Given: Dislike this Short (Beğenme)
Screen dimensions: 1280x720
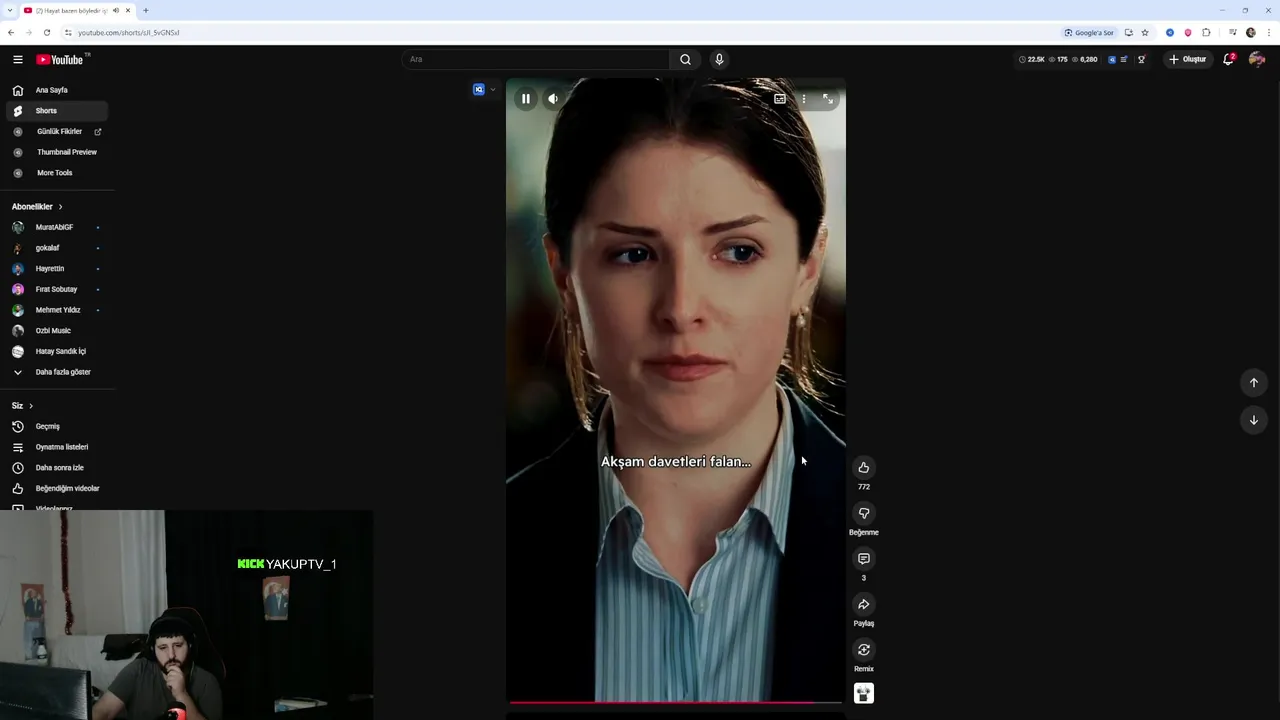Looking at the screenshot, I should [864, 514].
